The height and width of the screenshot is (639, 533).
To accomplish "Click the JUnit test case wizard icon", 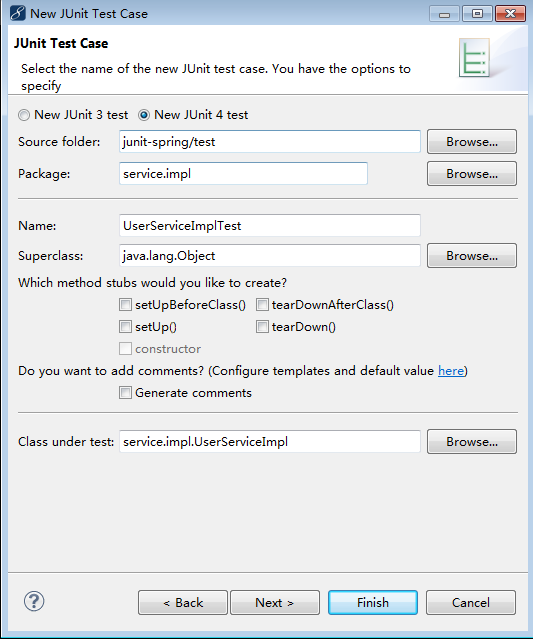I will click(474, 57).
